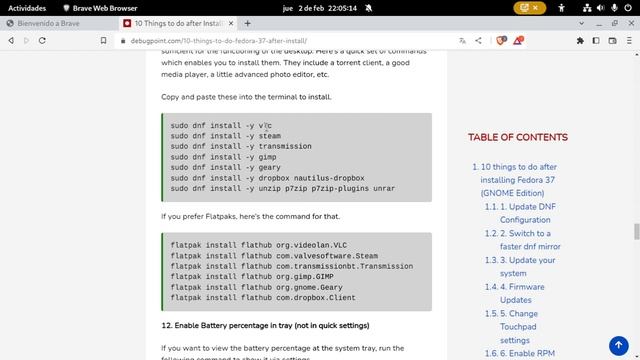640x360 pixels.
Task: Click the forward navigation arrow
Action: 27,40
